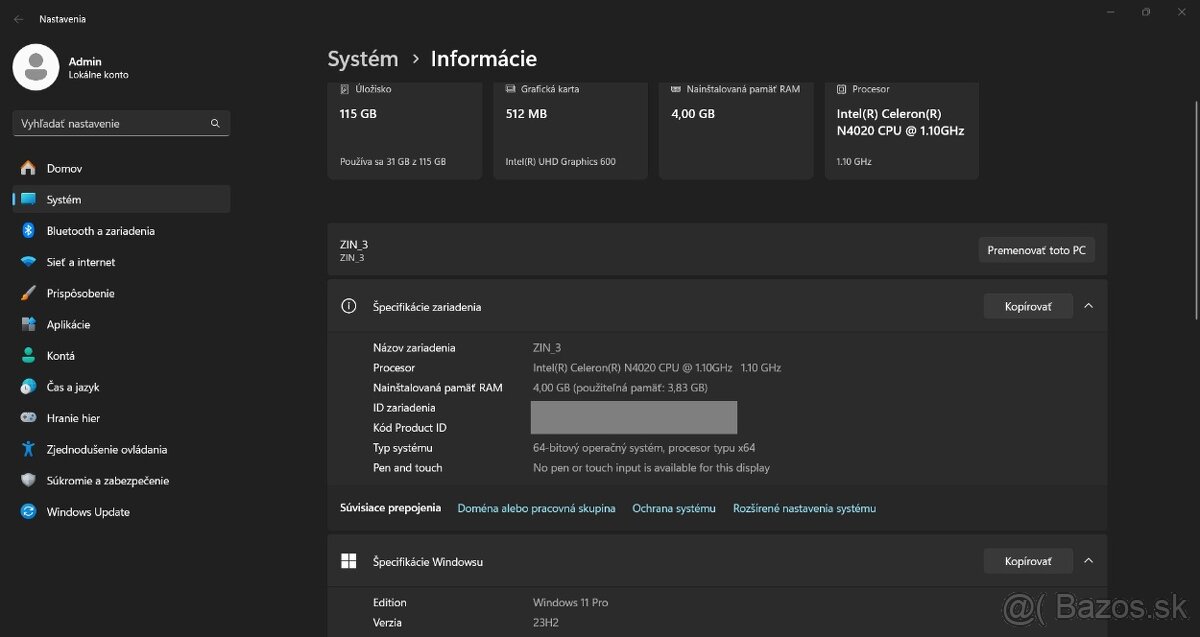The image size is (1200, 637).
Task: Open Súkromie a zabezpečenie settings
Action: pos(107,481)
